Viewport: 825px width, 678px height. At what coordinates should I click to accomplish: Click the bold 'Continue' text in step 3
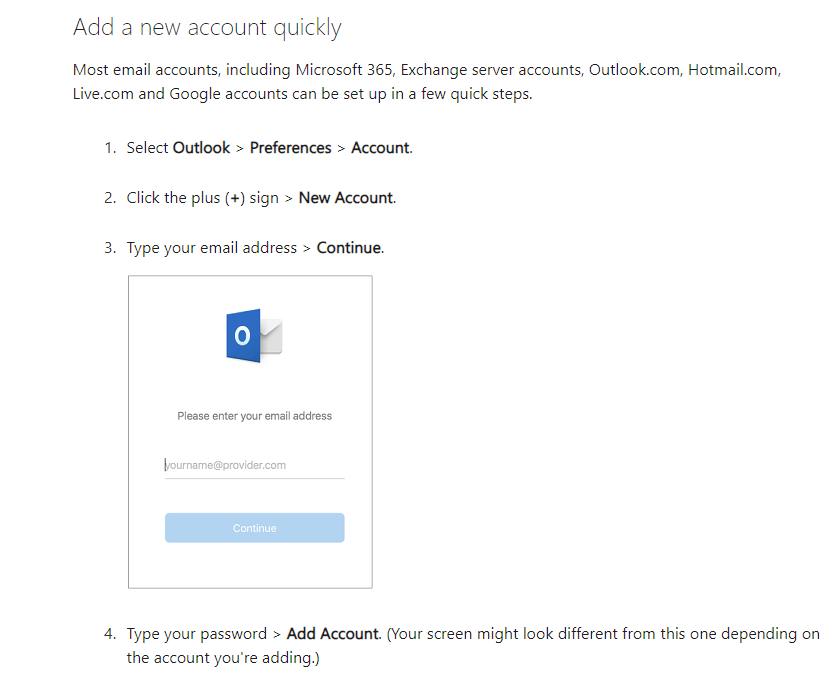click(349, 248)
